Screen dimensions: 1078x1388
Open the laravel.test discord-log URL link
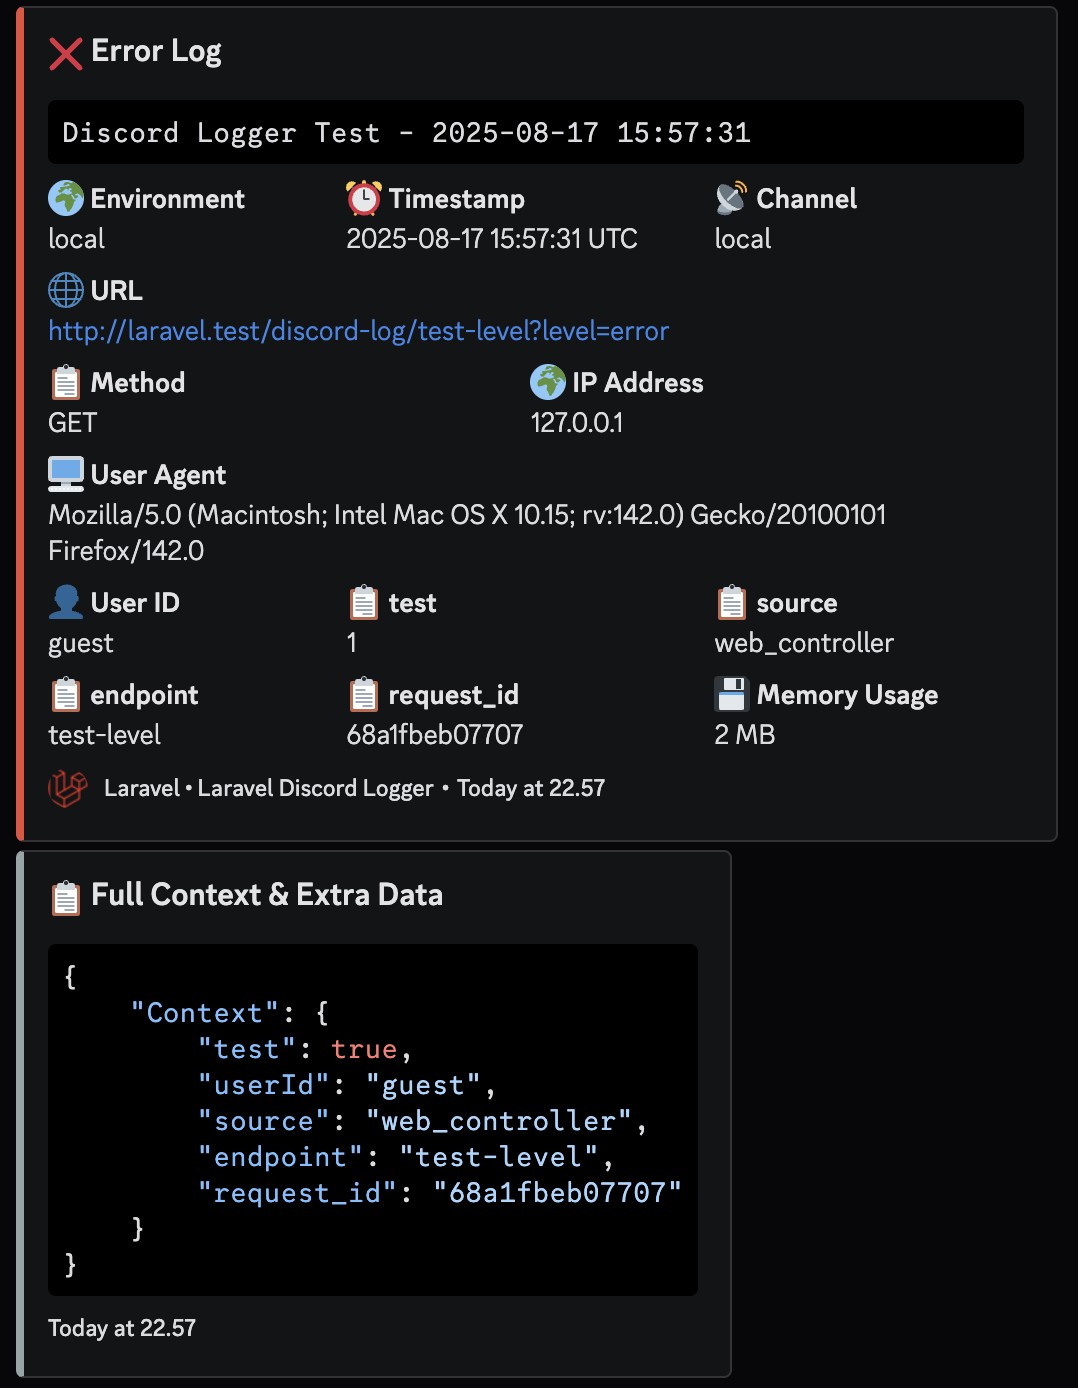[x=358, y=331]
